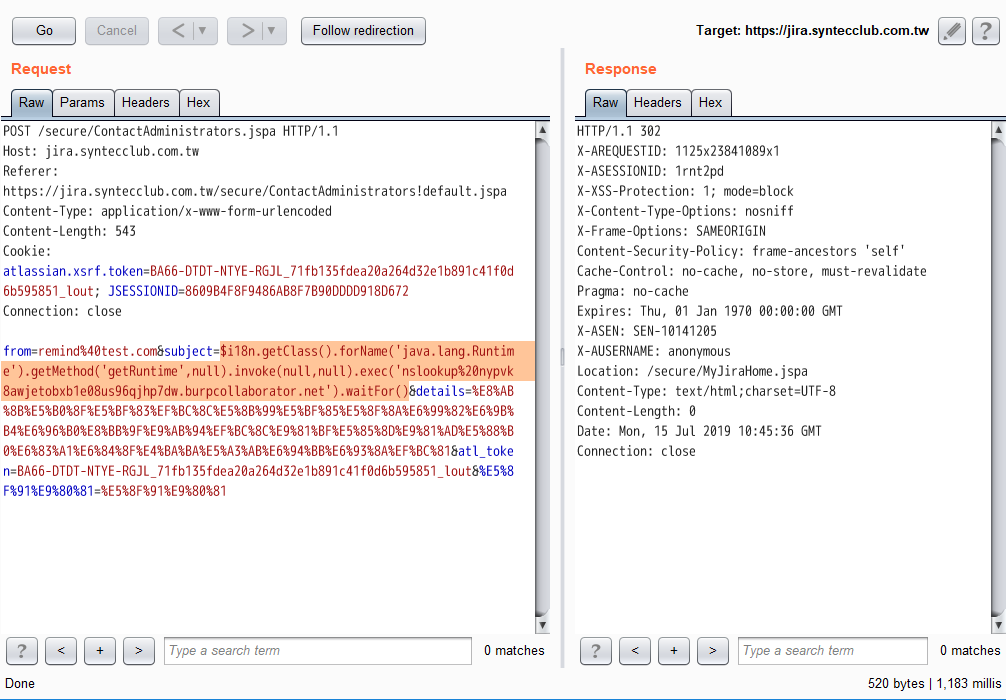Click the Content-Length: 543 header
Image resolution: width=1006 pixels, height=700 pixels.
click(69, 231)
